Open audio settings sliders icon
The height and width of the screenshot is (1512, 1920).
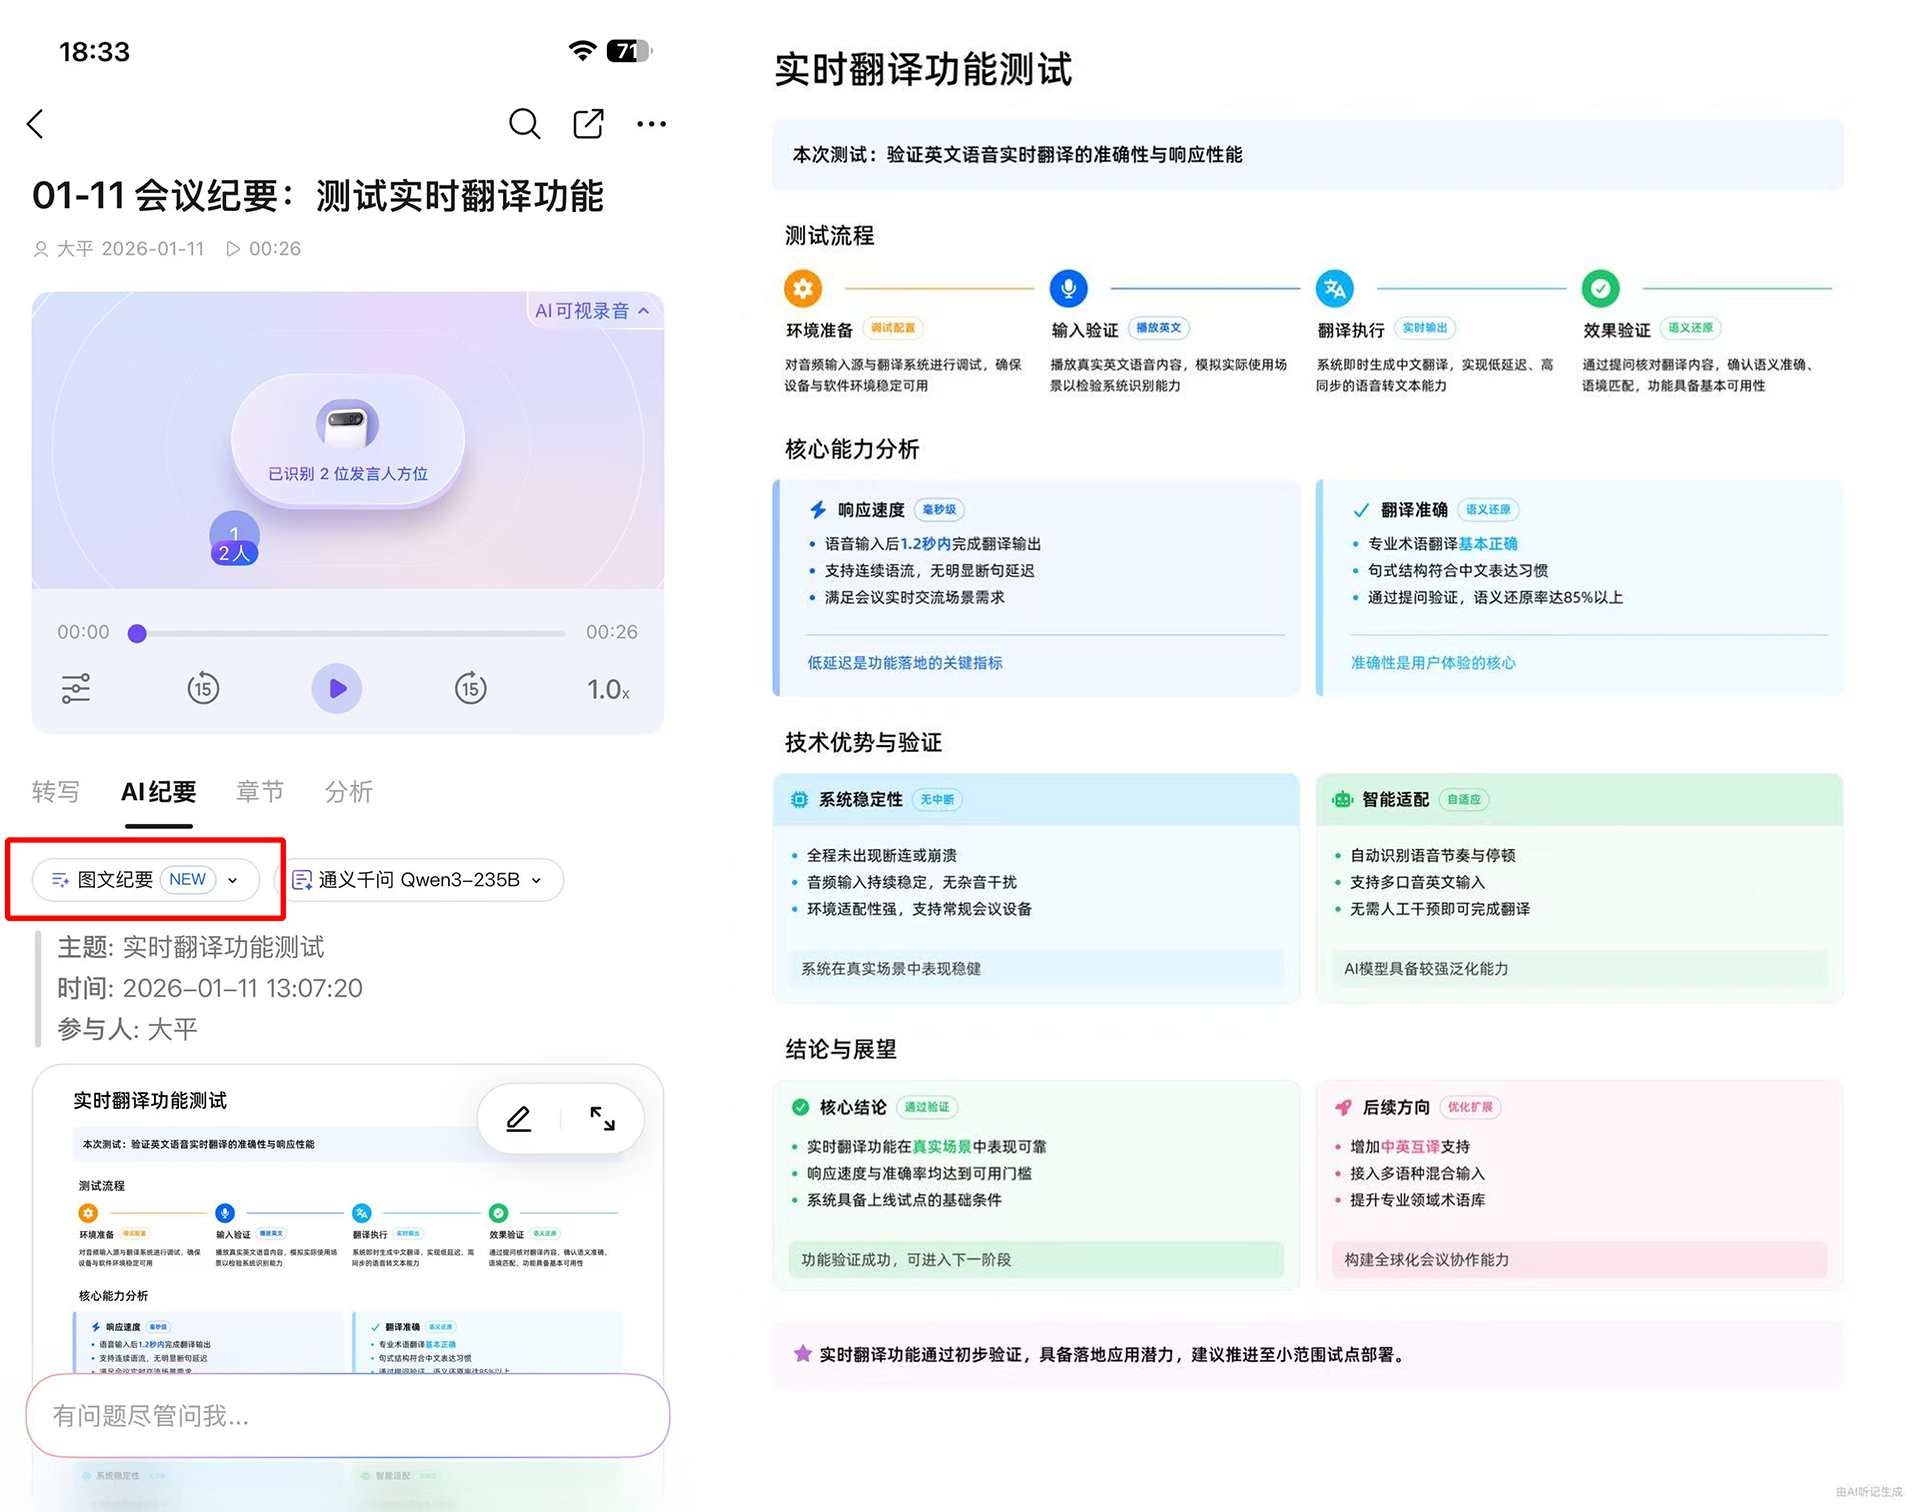click(x=76, y=689)
